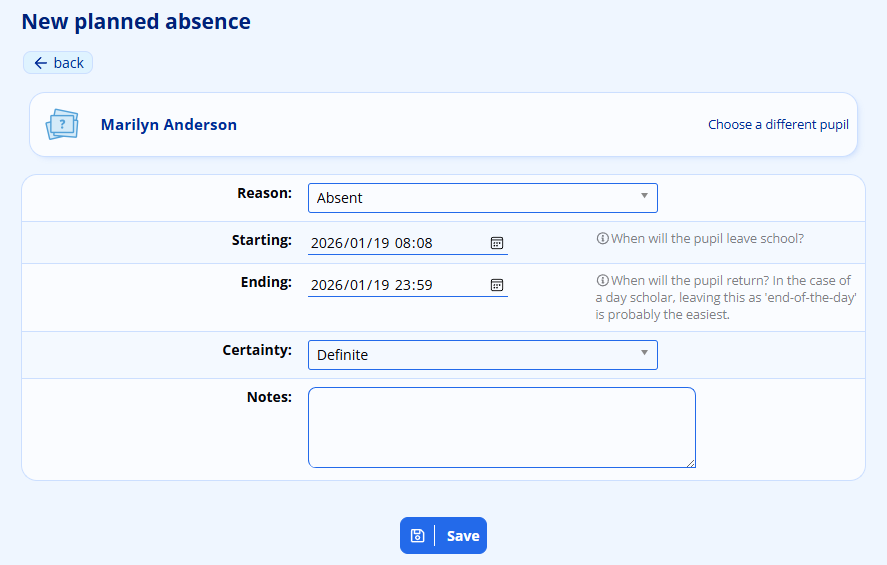Click the pupil photo placeholder icon
This screenshot has height=565, width=887.
point(62,125)
